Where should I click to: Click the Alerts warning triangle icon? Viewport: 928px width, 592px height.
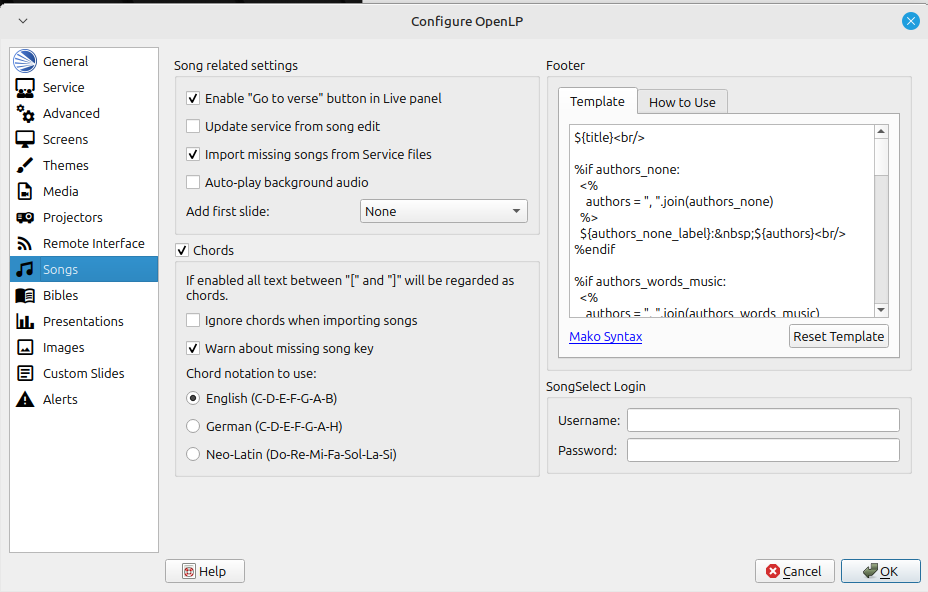[x=26, y=399]
